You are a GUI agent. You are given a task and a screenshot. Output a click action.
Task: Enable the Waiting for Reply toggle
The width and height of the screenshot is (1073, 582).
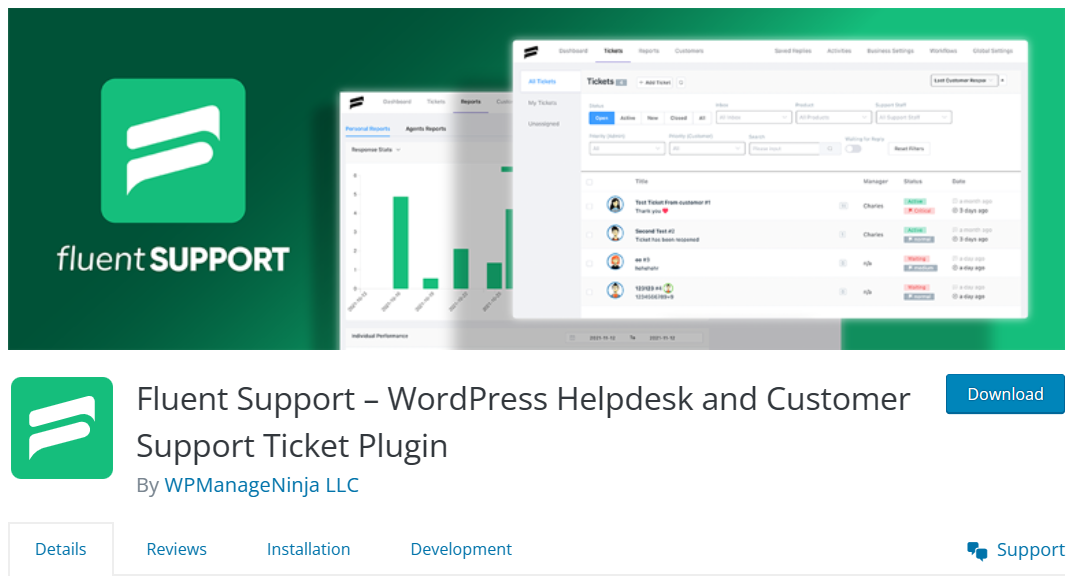[x=855, y=150]
